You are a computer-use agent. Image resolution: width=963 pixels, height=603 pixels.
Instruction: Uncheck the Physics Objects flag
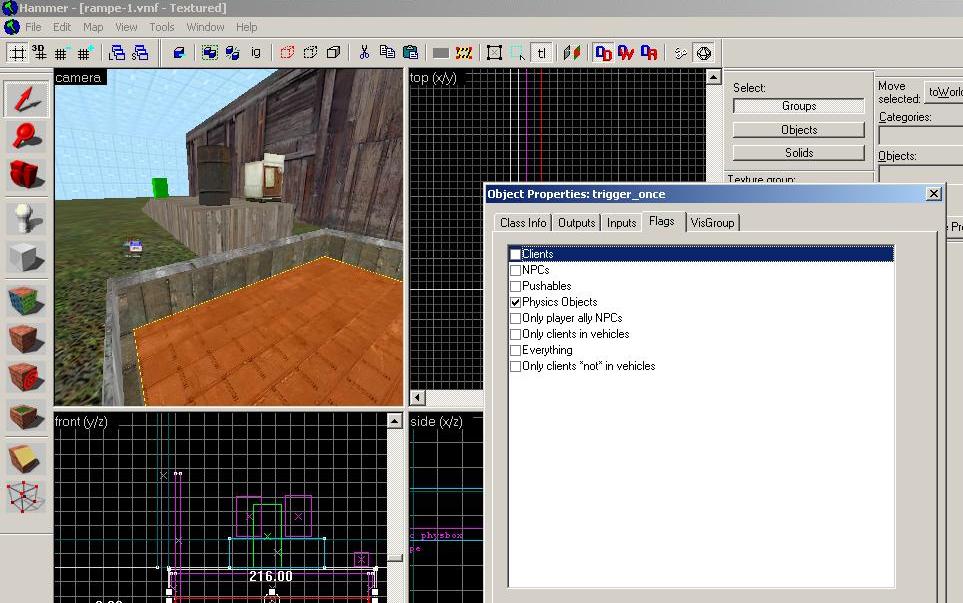(x=515, y=302)
